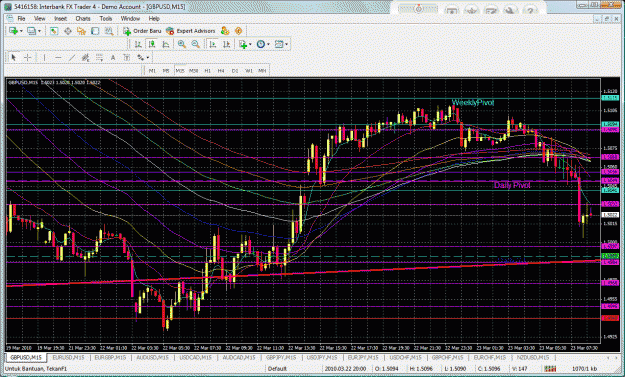The width and height of the screenshot is (625, 377).
Task: Click the orange round icon after Expert Advisors
Action: (x=238, y=31)
